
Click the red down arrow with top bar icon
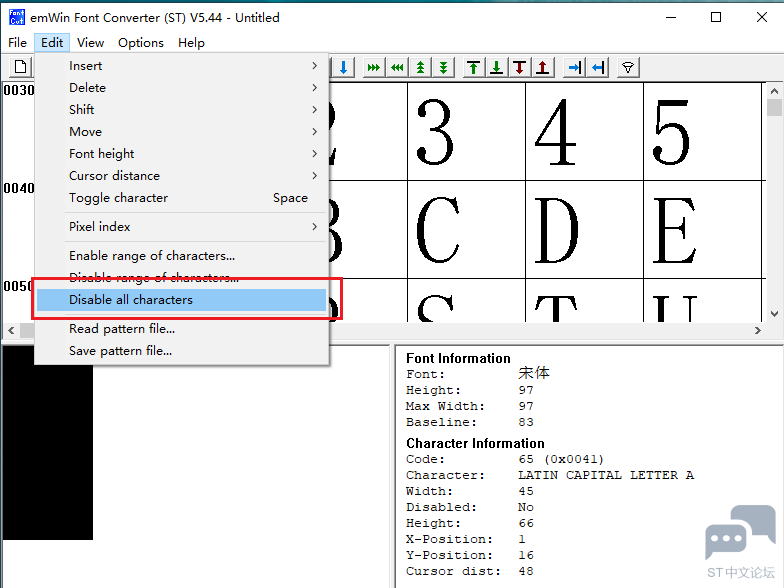(x=520, y=67)
